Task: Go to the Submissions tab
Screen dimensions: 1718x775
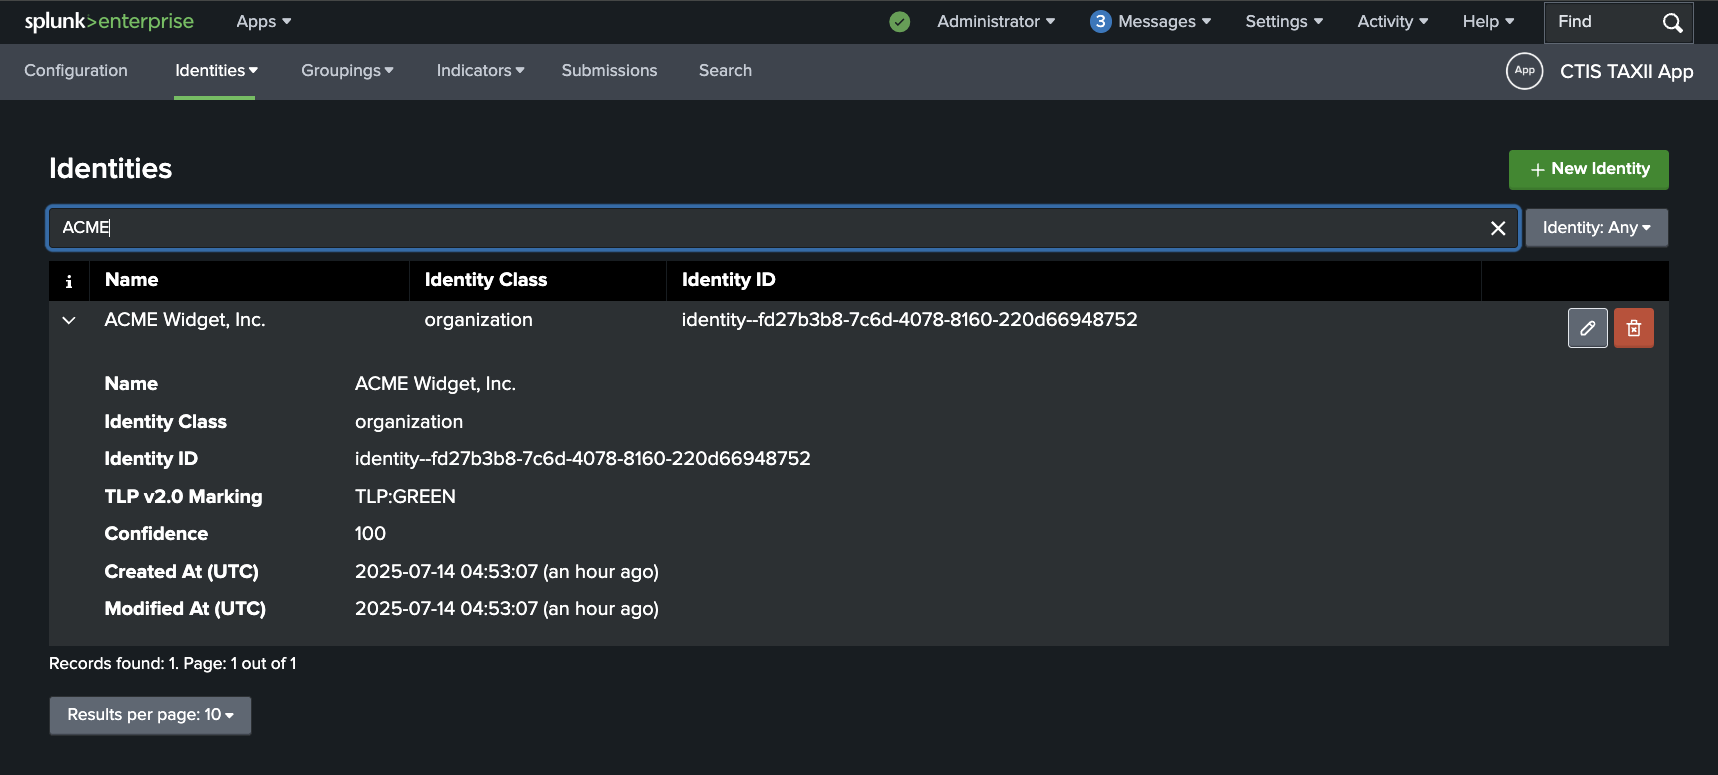Action: click(x=609, y=71)
